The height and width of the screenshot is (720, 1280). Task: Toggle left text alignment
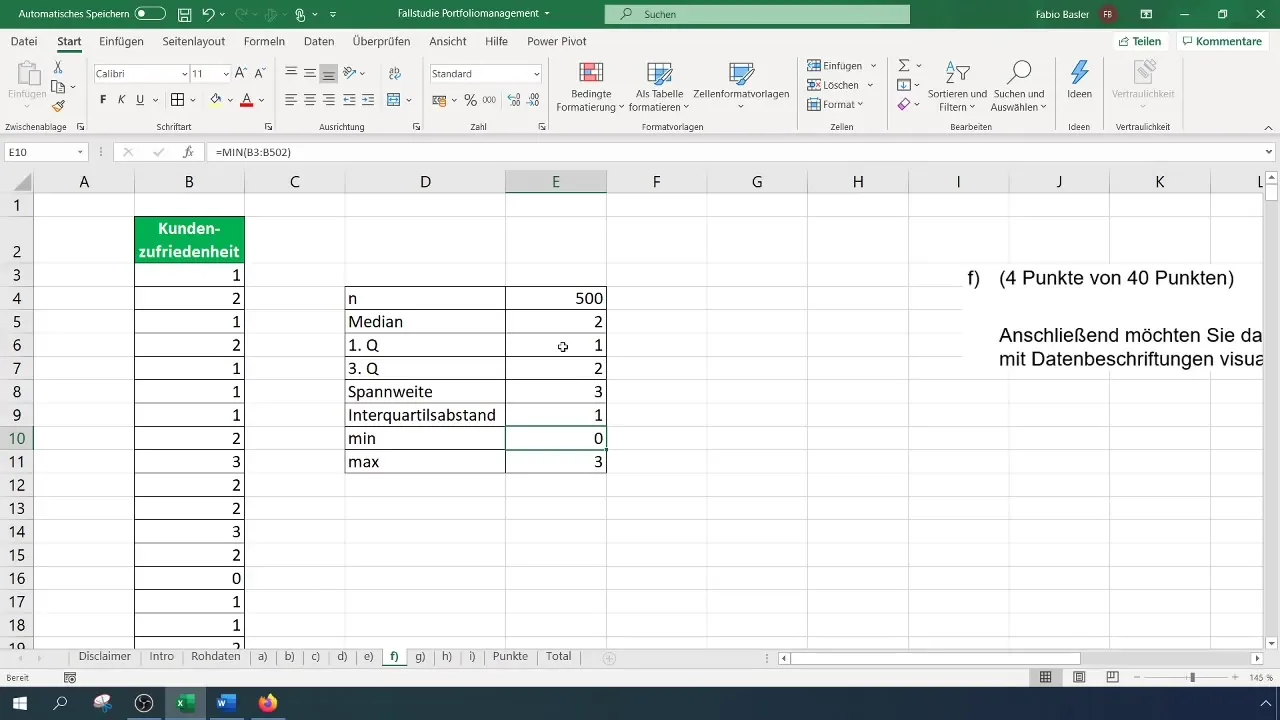291,100
